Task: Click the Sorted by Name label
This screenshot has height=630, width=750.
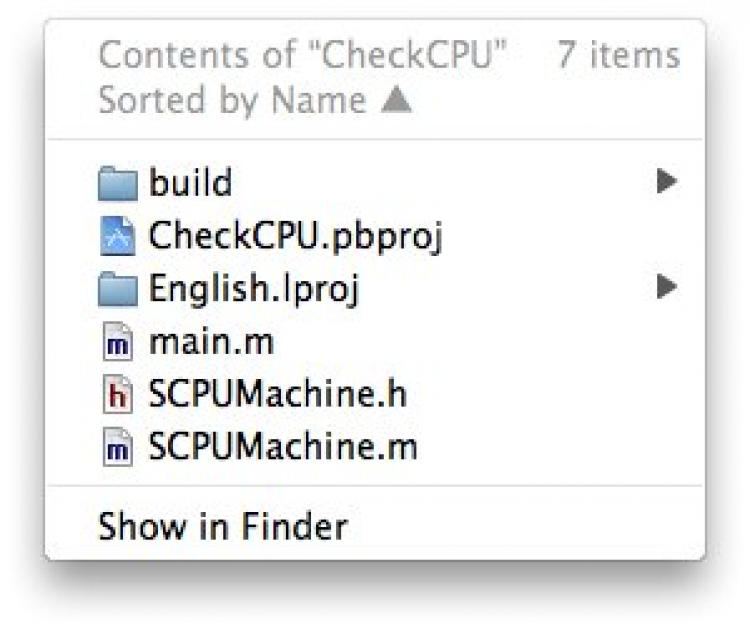Action: [x=232, y=100]
